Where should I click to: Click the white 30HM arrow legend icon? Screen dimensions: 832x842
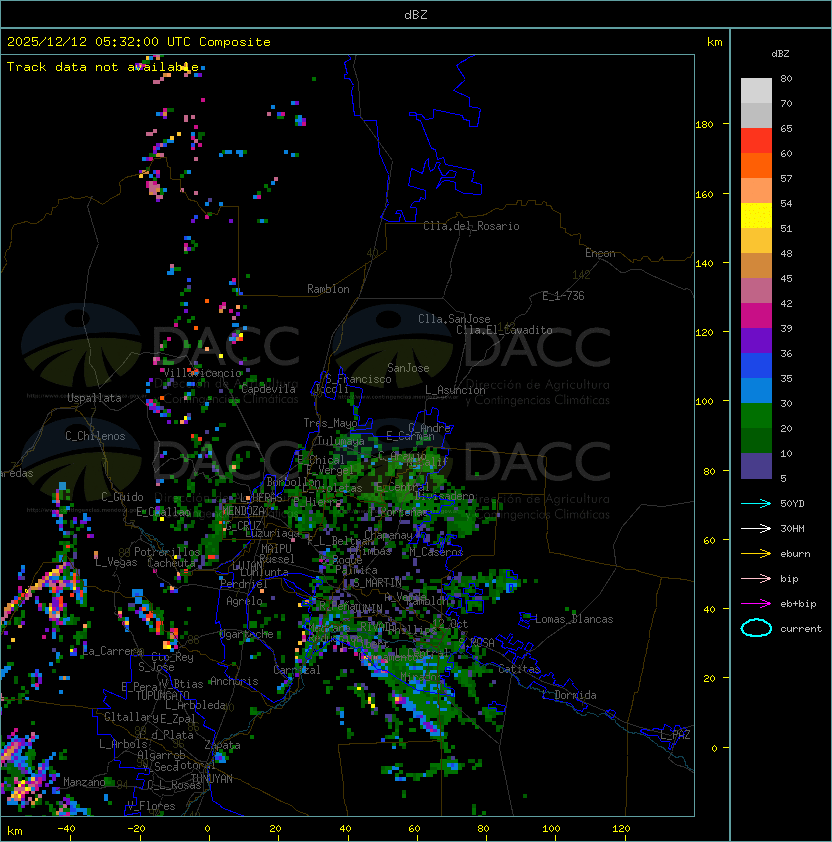click(x=756, y=528)
